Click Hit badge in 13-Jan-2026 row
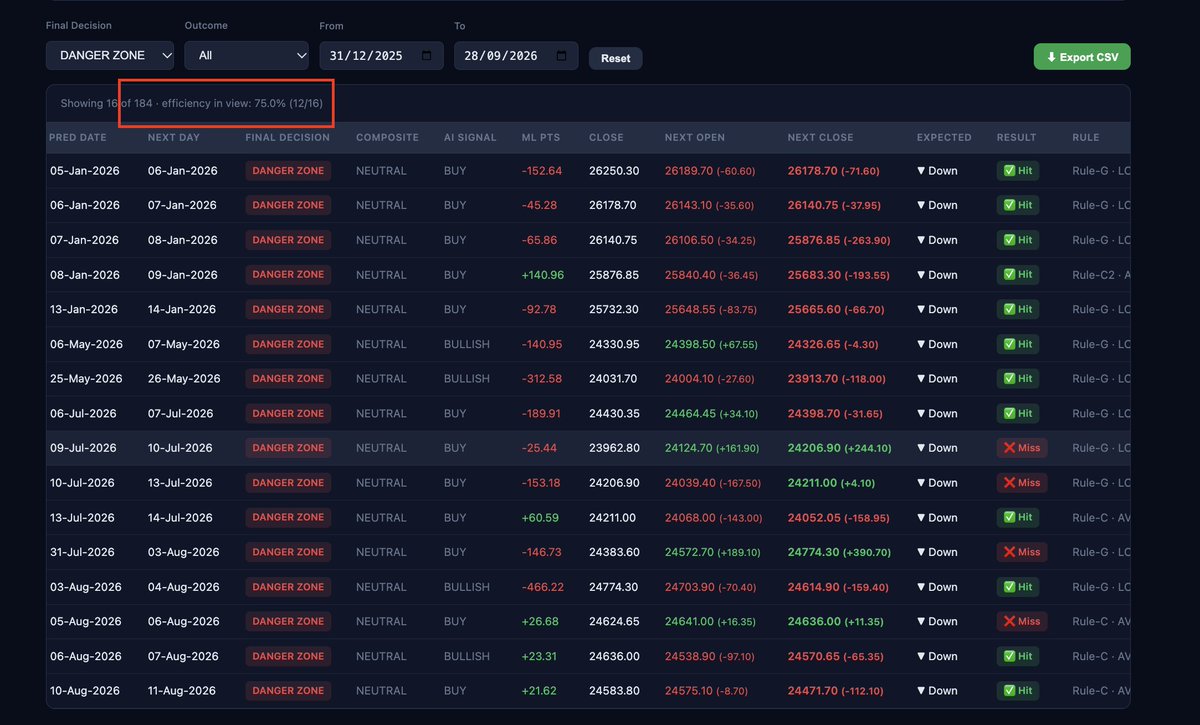The image size is (1200, 725). pos(1018,309)
